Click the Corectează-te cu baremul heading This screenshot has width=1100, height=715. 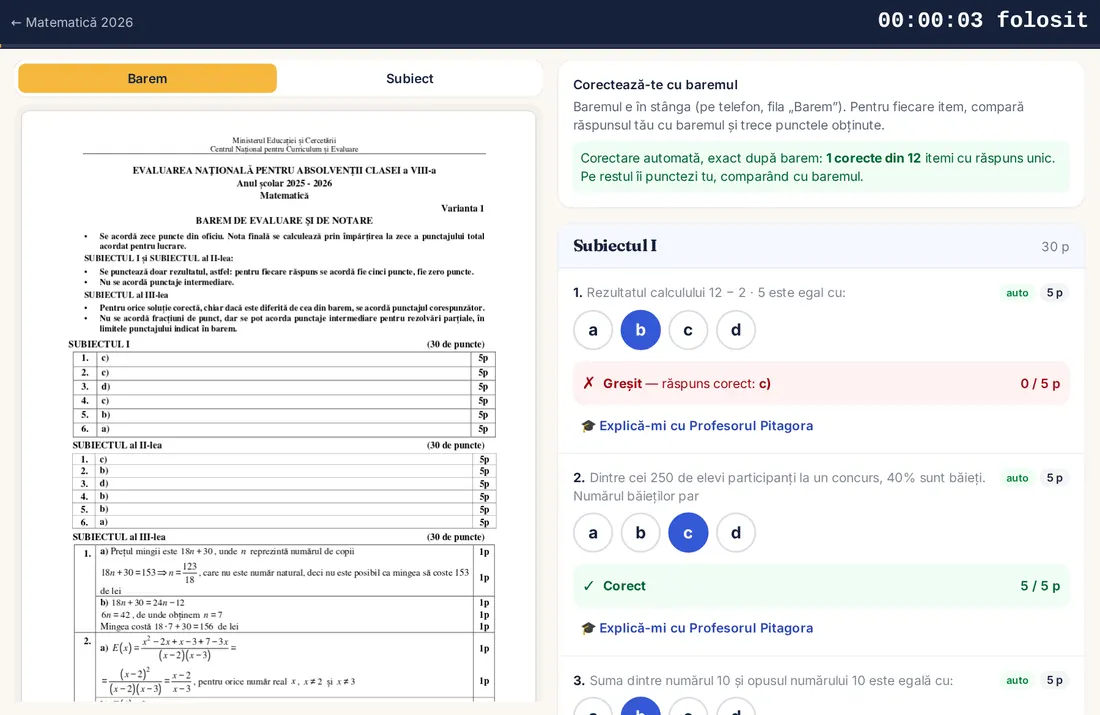[655, 85]
